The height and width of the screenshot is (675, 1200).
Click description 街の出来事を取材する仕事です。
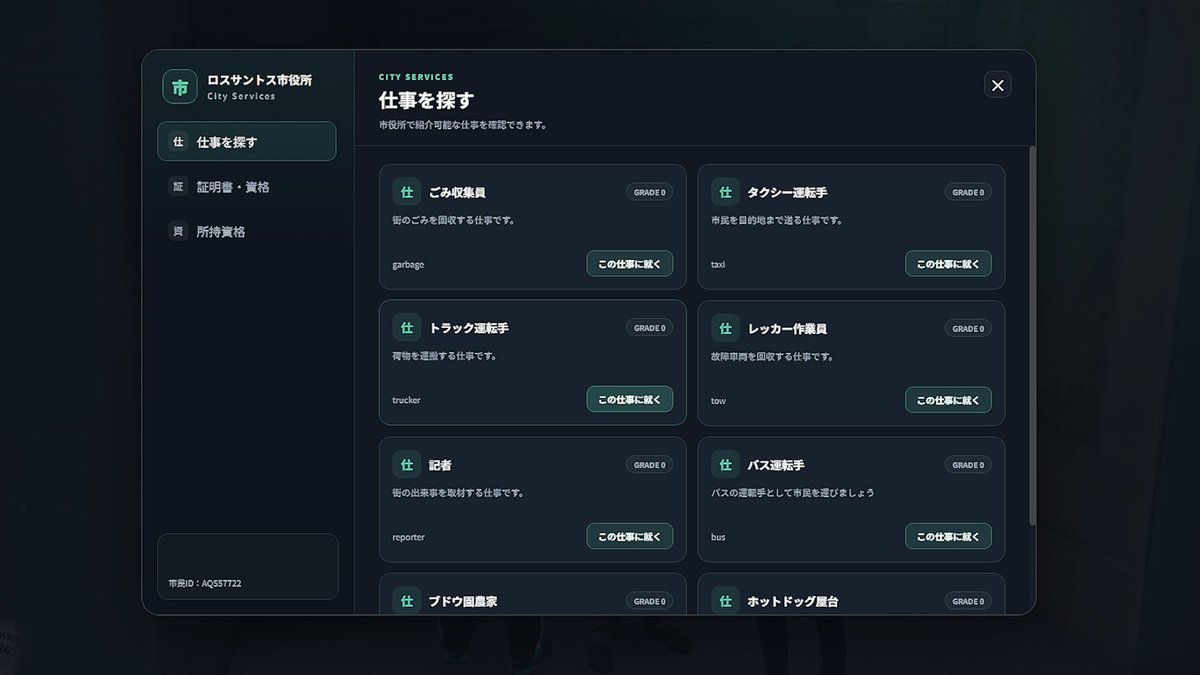coord(458,493)
